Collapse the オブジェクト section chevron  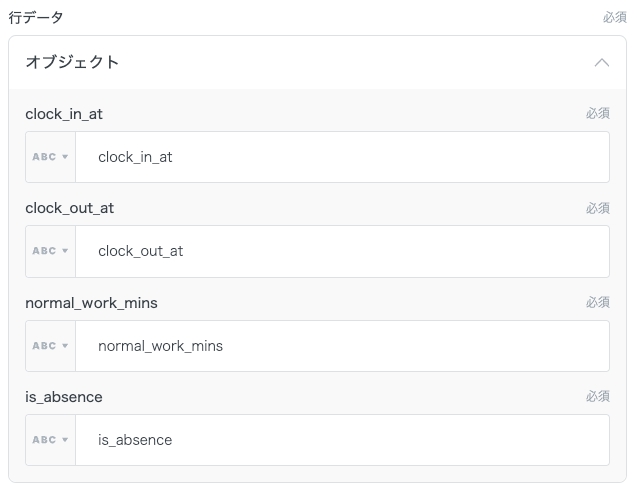[x=601, y=62]
